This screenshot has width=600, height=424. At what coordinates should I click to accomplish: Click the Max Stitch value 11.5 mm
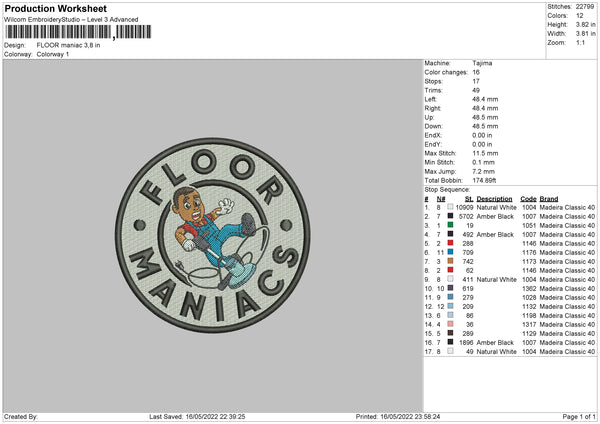click(485, 153)
